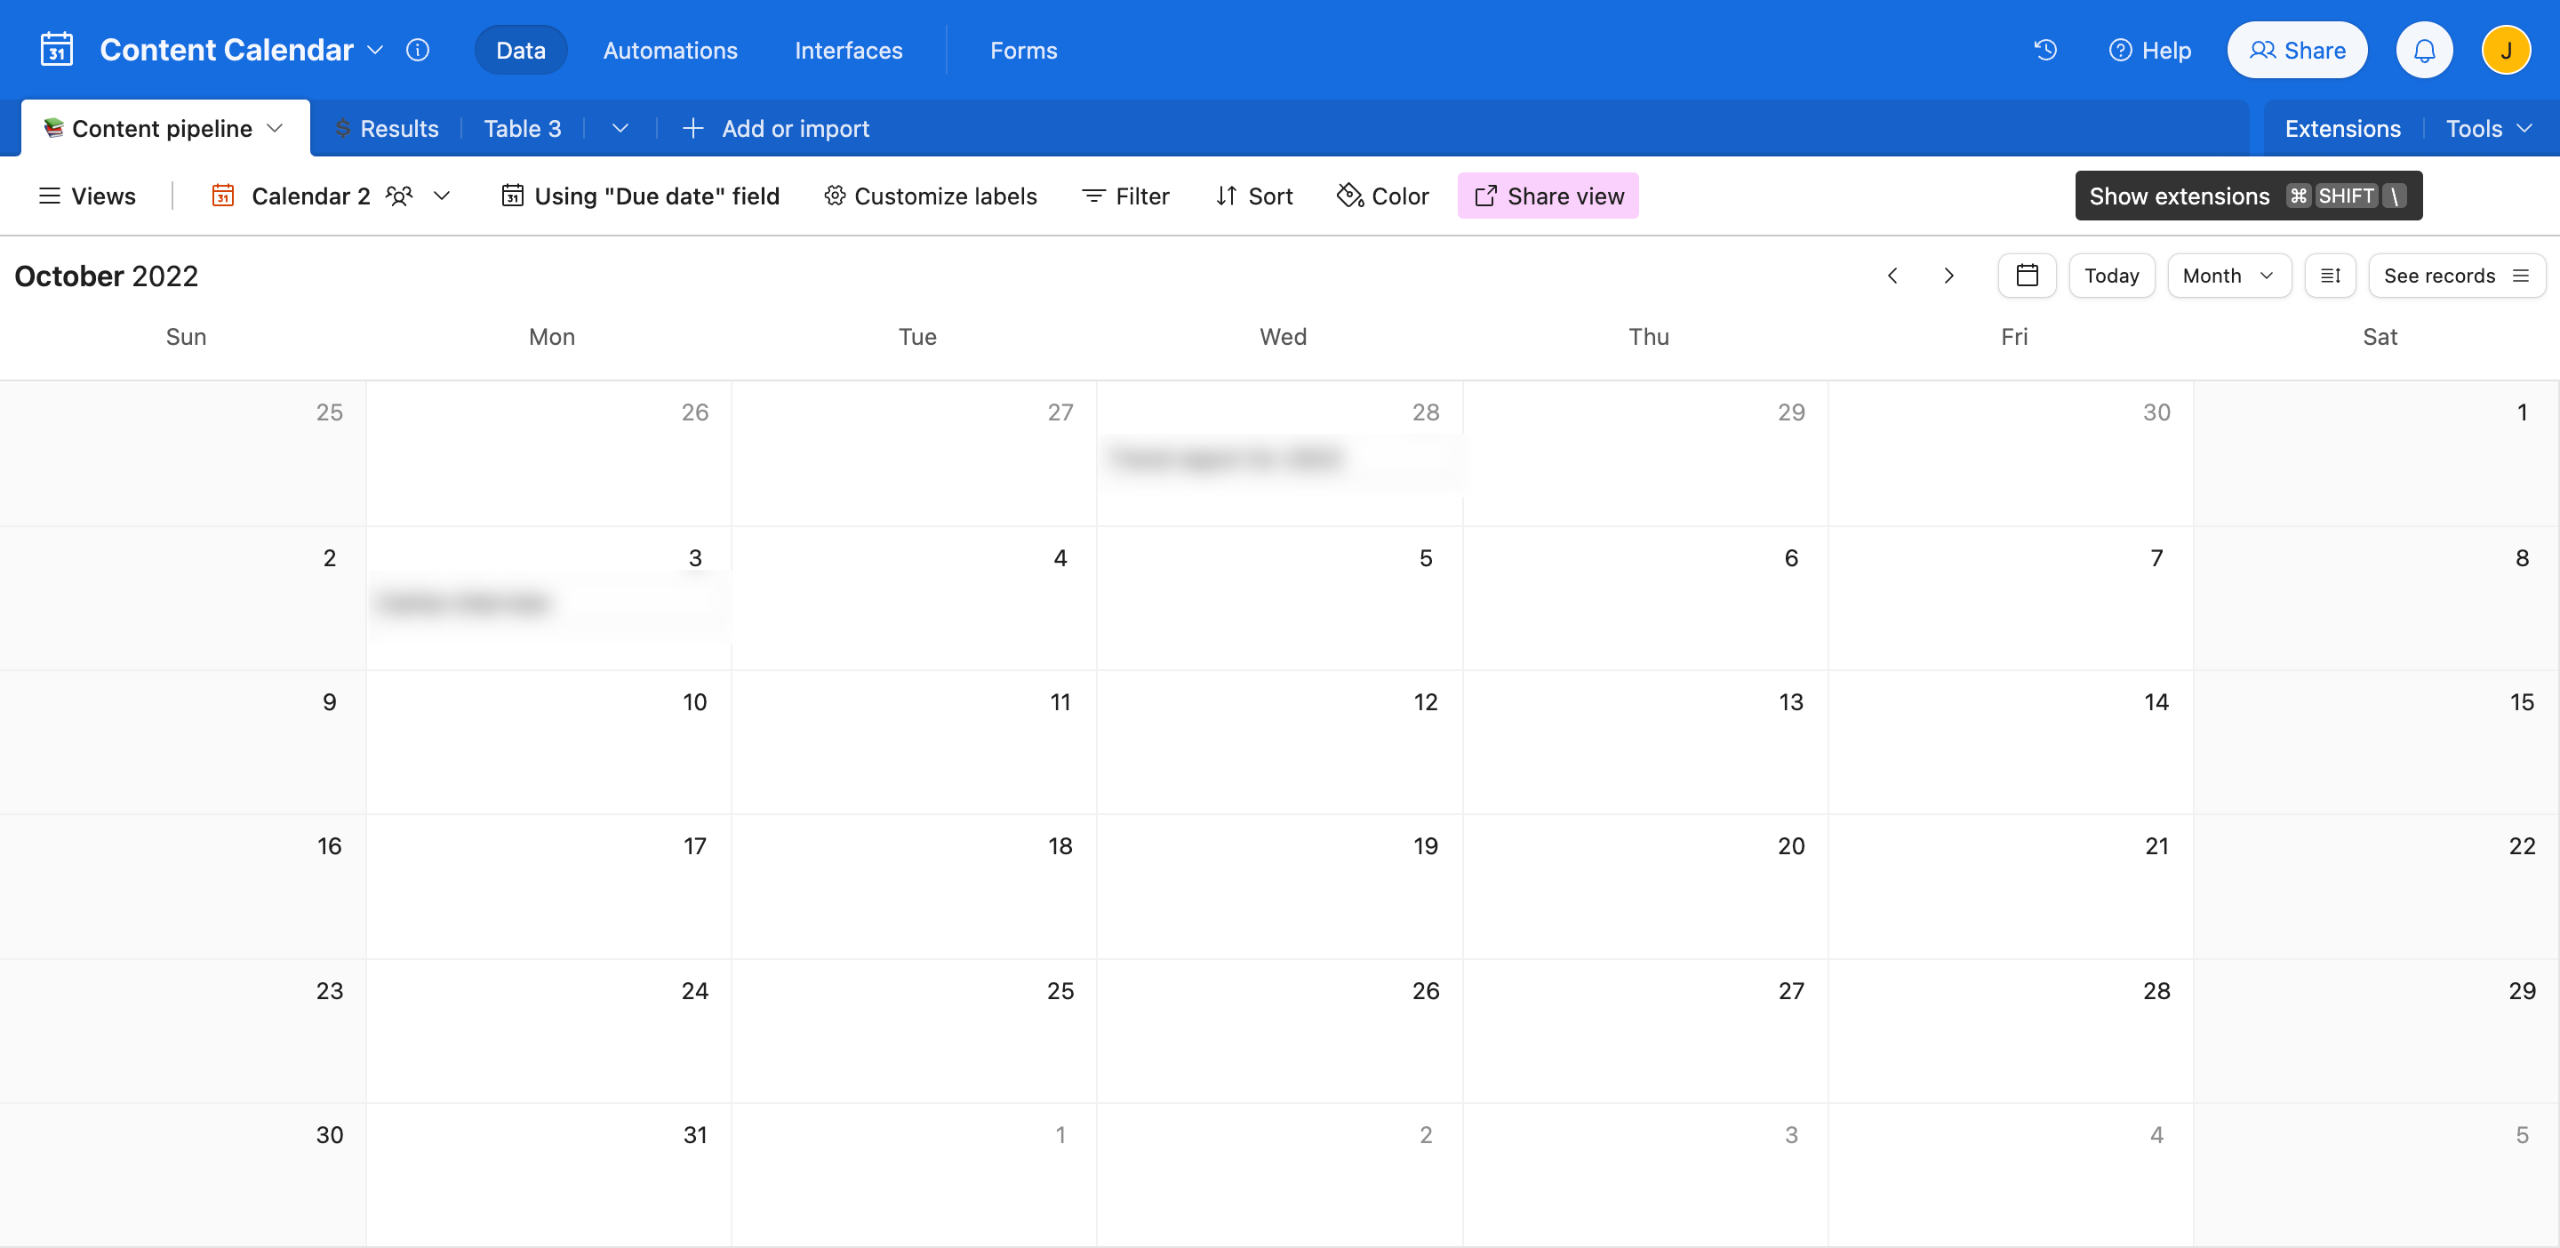Open the Table 3 tab

click(522, 129)
